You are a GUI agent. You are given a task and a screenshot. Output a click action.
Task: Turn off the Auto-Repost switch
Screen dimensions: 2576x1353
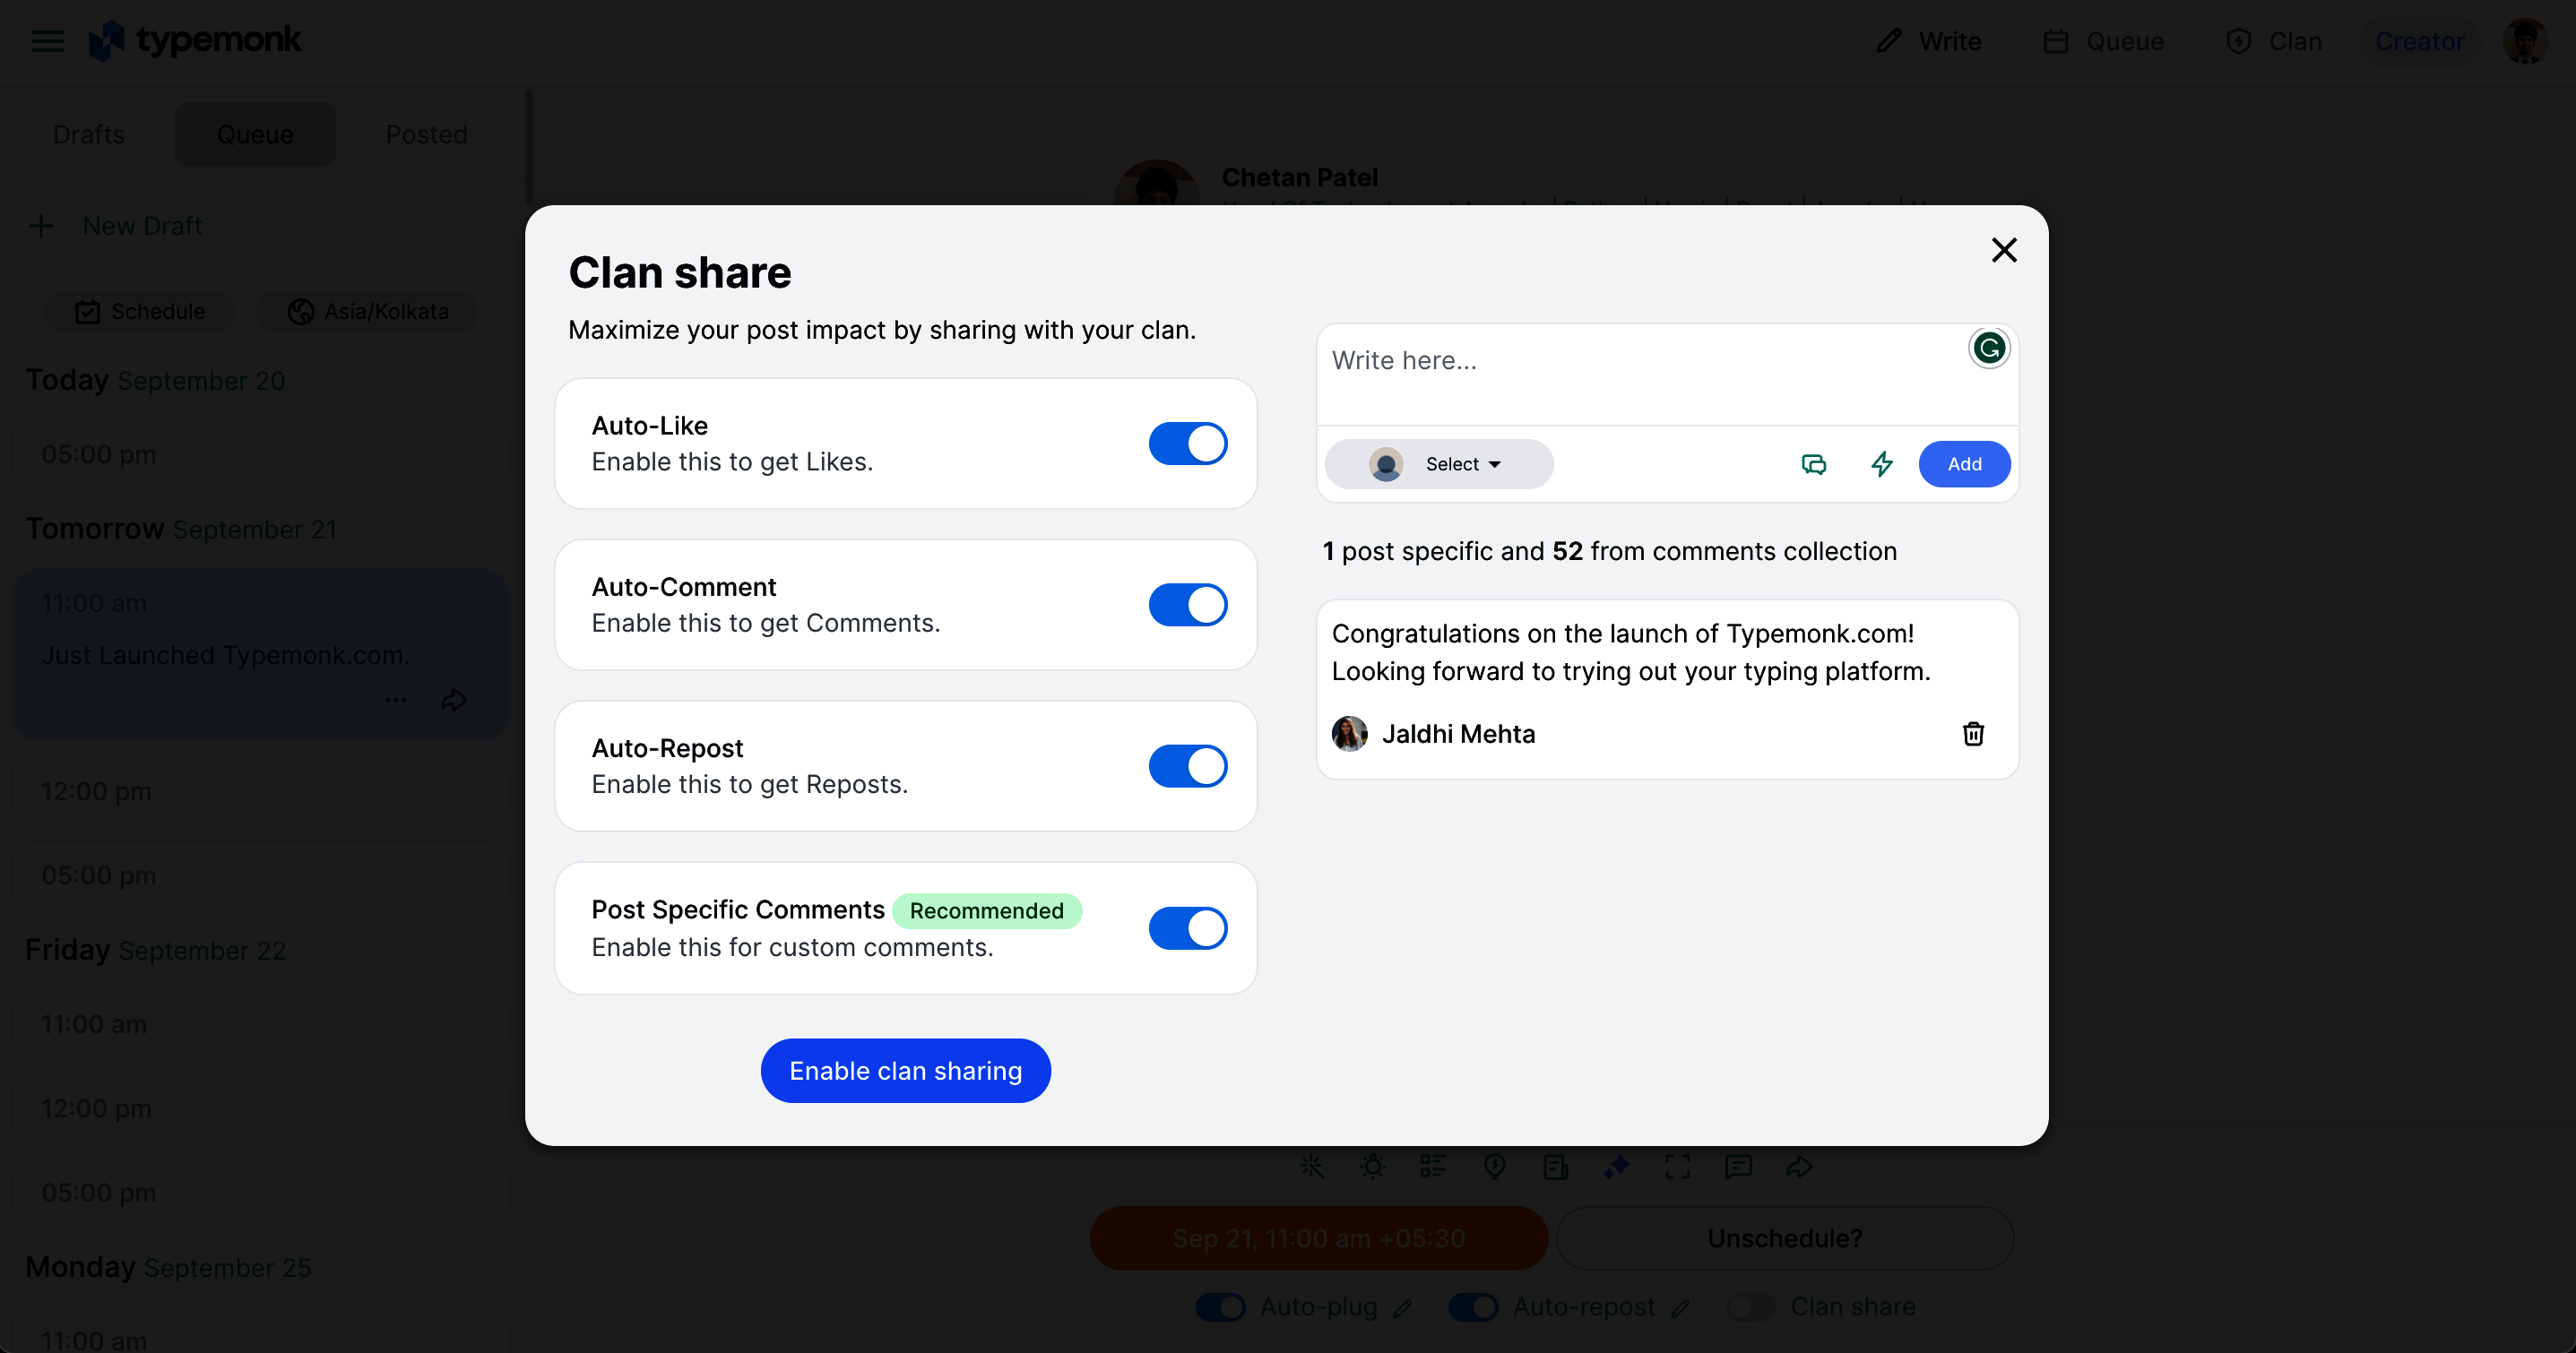1187,766
